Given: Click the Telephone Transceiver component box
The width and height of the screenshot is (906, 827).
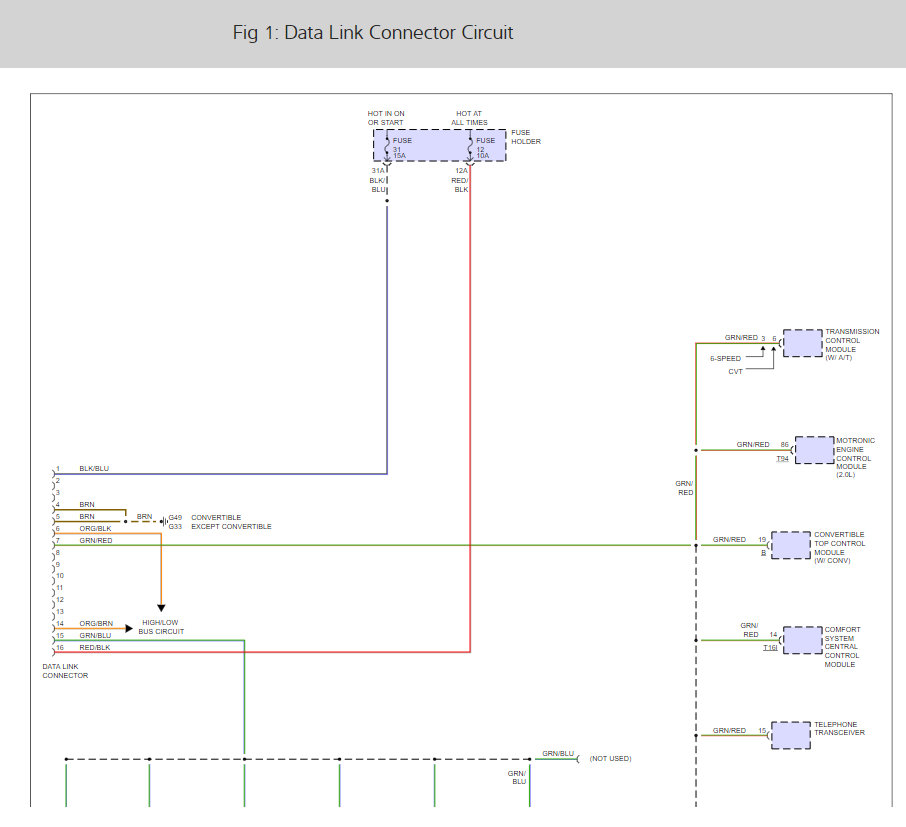Looking at the screenshot, I should [790, 735].
